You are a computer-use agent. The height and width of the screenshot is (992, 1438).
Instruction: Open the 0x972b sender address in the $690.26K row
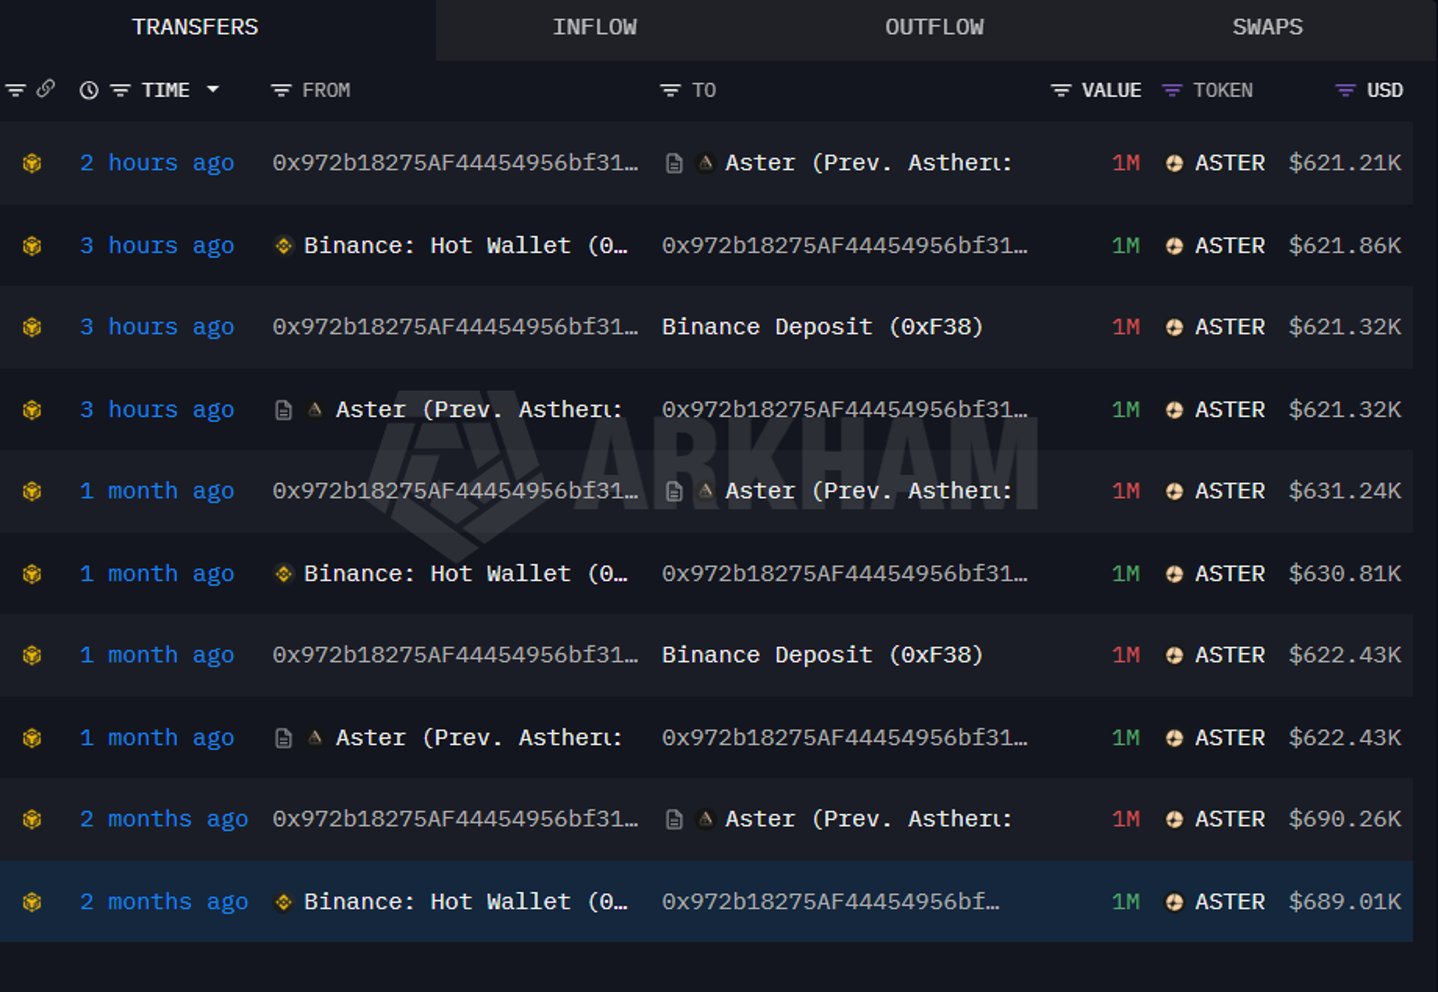pyautogui.click(x=455, y=819)
